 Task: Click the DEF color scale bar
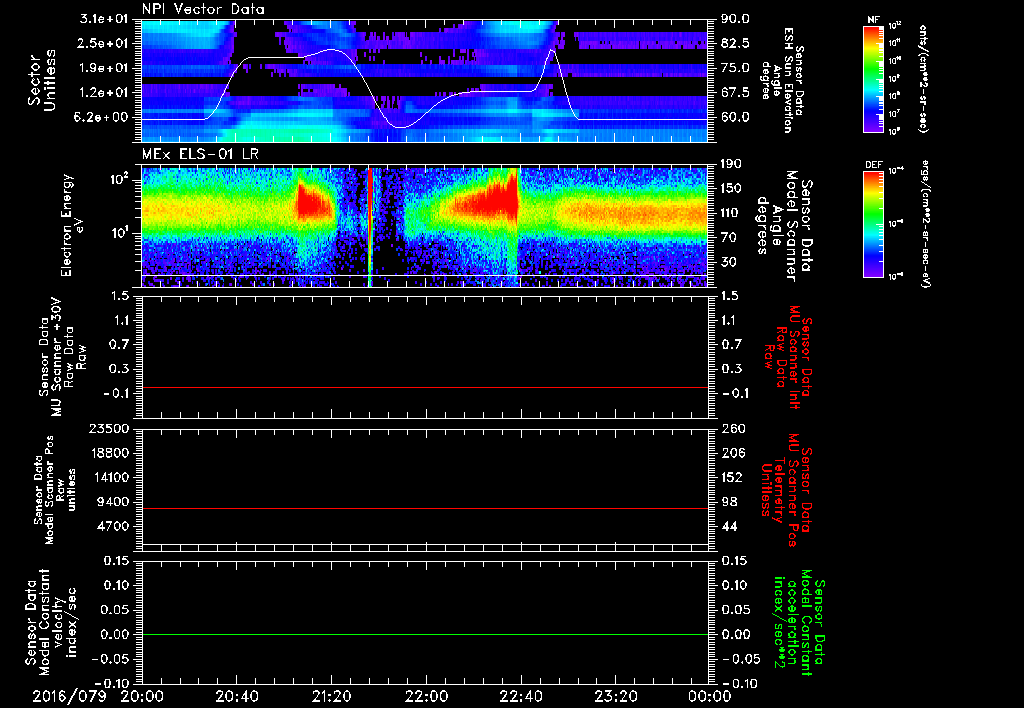tap(873, 224)
